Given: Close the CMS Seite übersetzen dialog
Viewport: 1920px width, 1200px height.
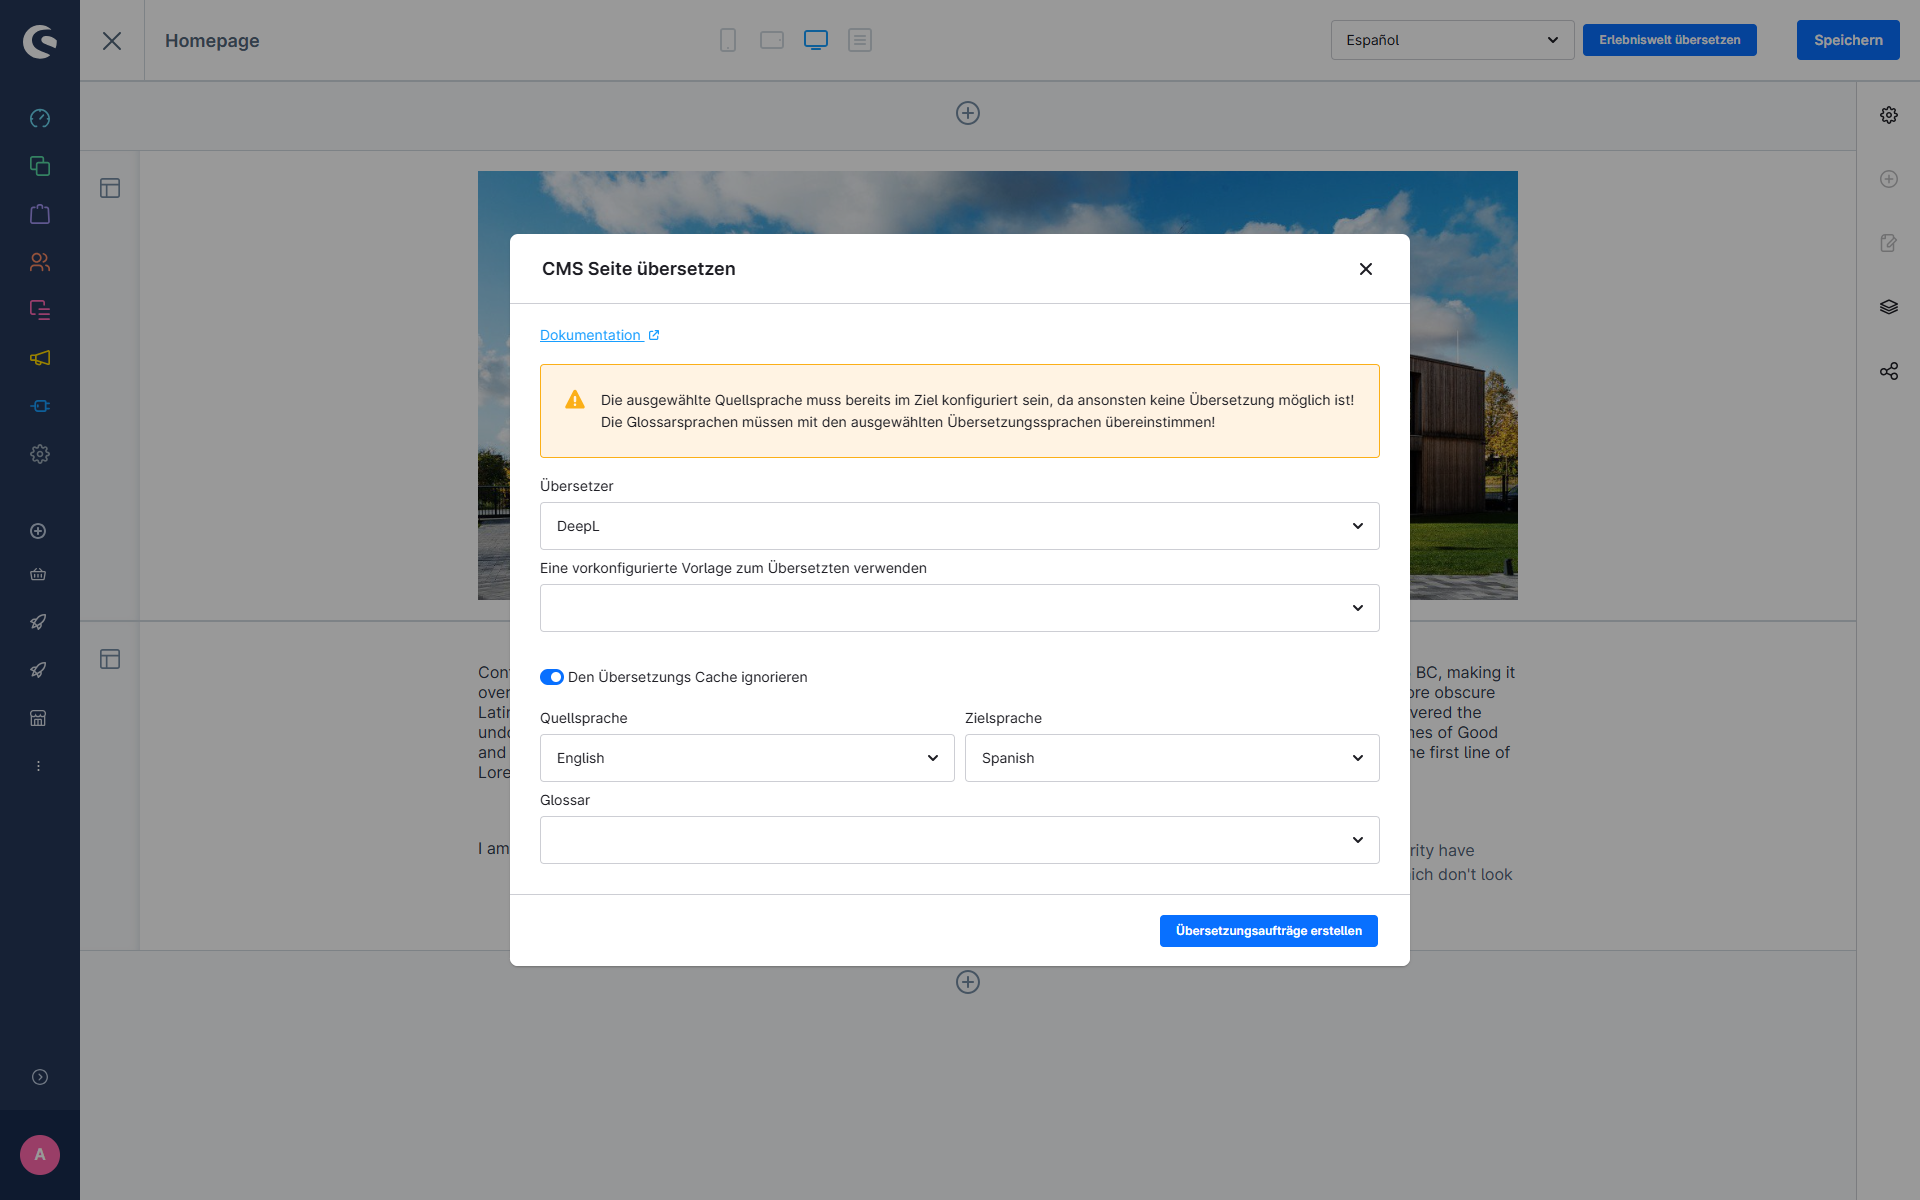Looking at the screenshot, I should (1365, 269).
